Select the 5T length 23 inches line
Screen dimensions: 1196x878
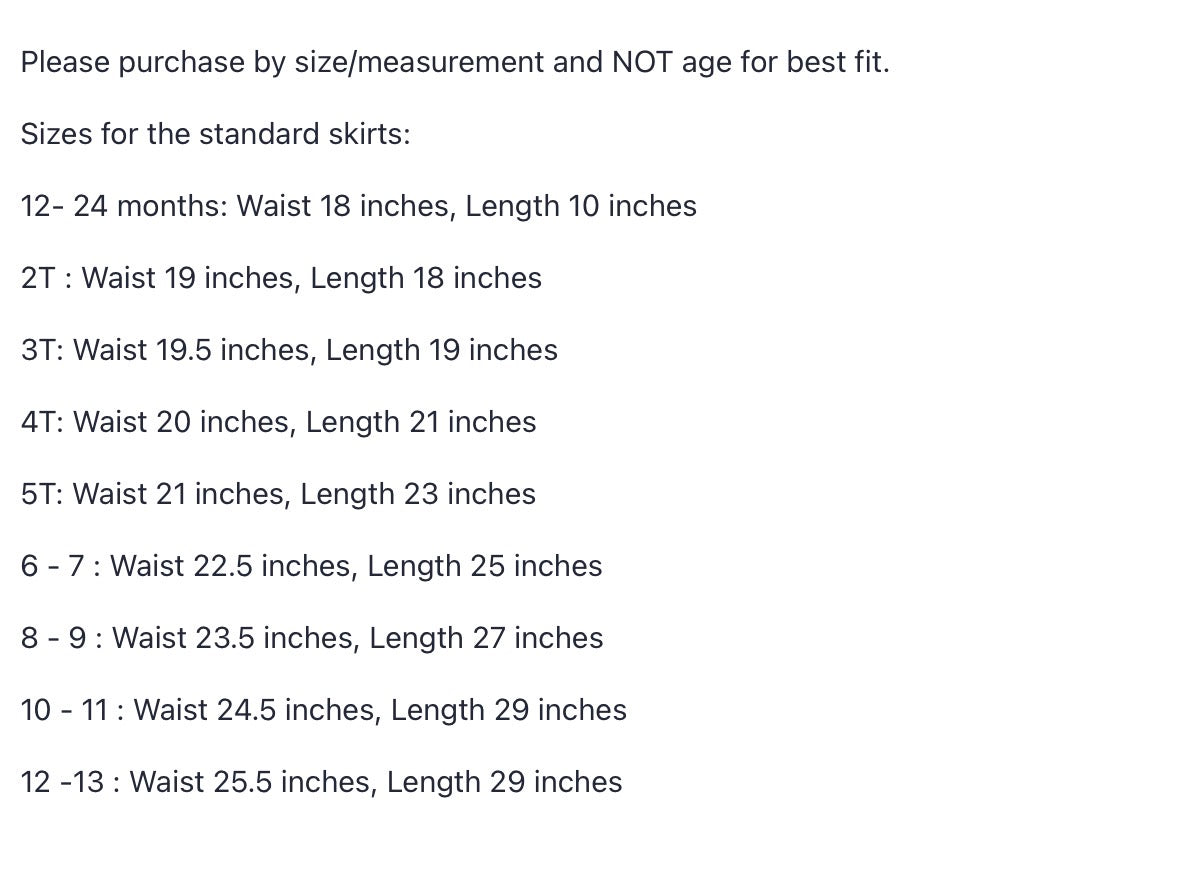click(x=278, y=494)
